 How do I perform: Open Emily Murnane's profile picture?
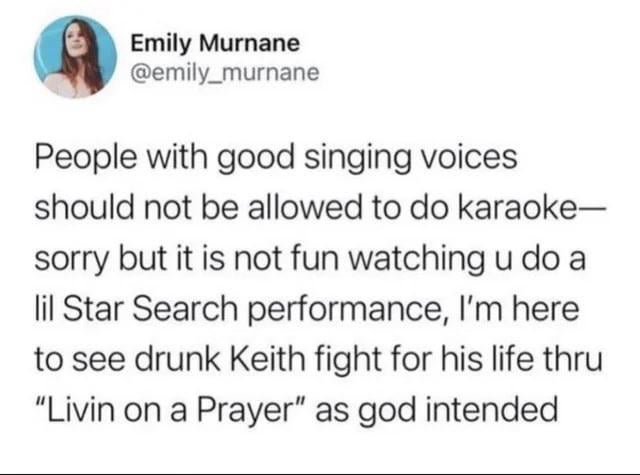click(x=75, y=57)
